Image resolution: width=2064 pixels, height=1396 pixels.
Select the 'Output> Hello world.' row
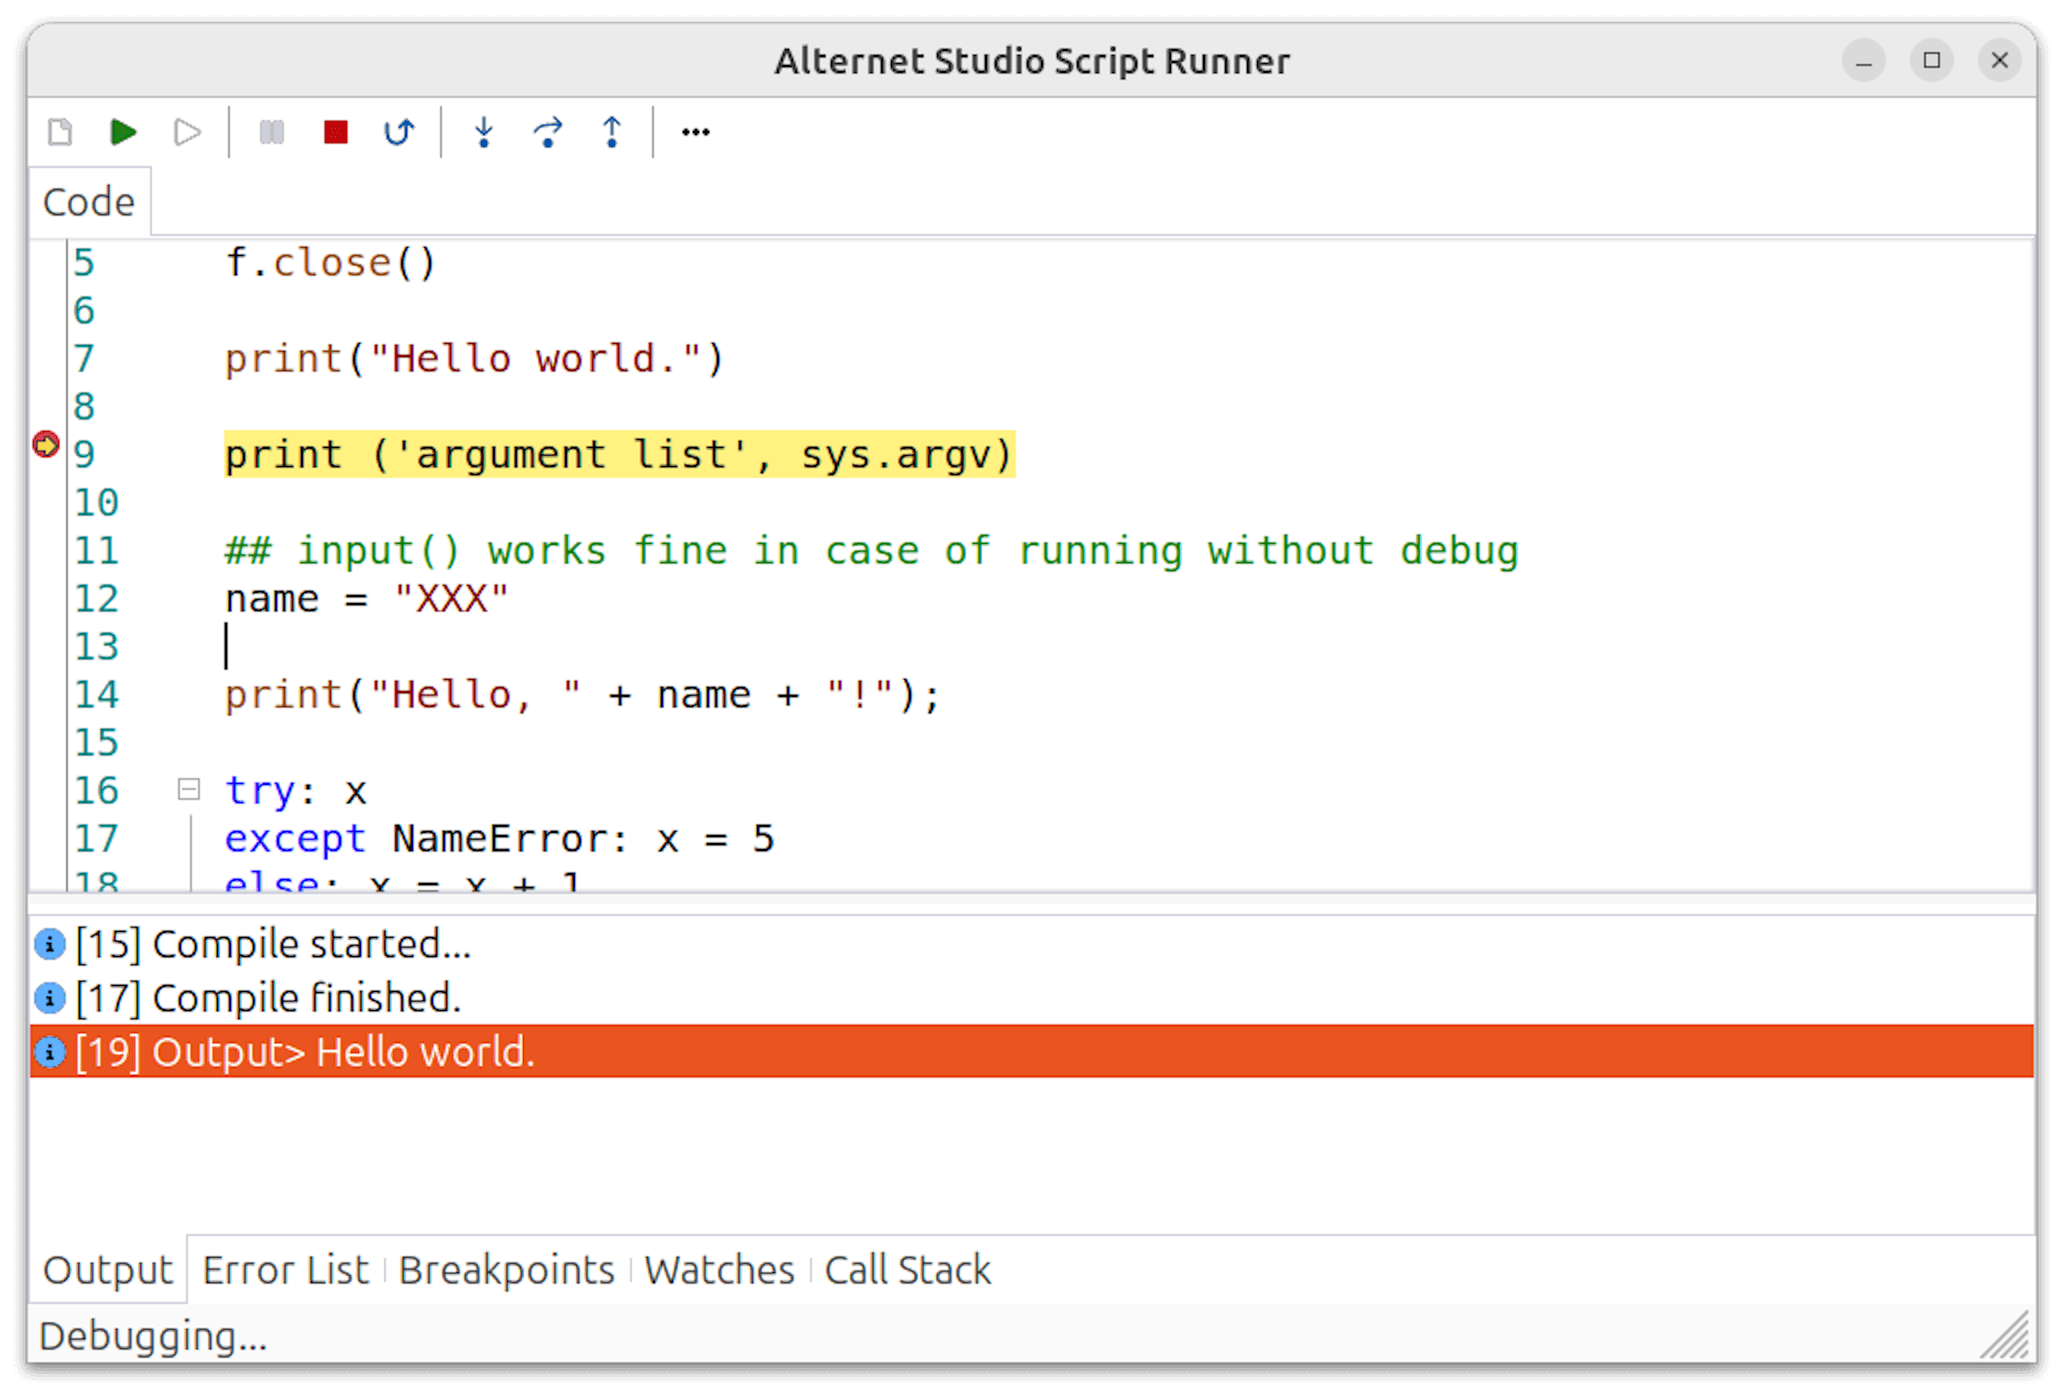point(1032,1052)
